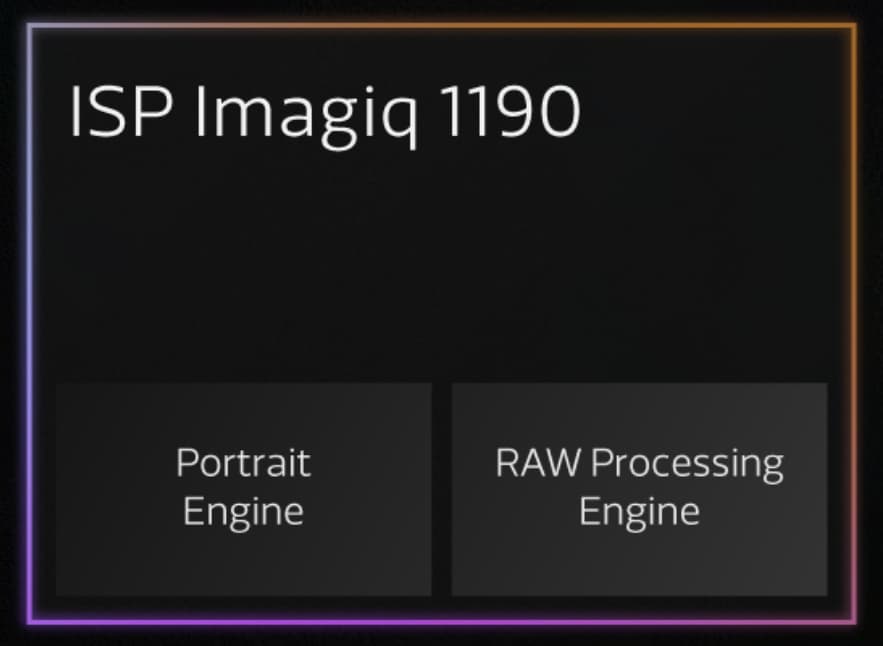This screenshot has height=646, width=883.
Task: Click the orange top border of the card
Action: [x=563, y=25]
